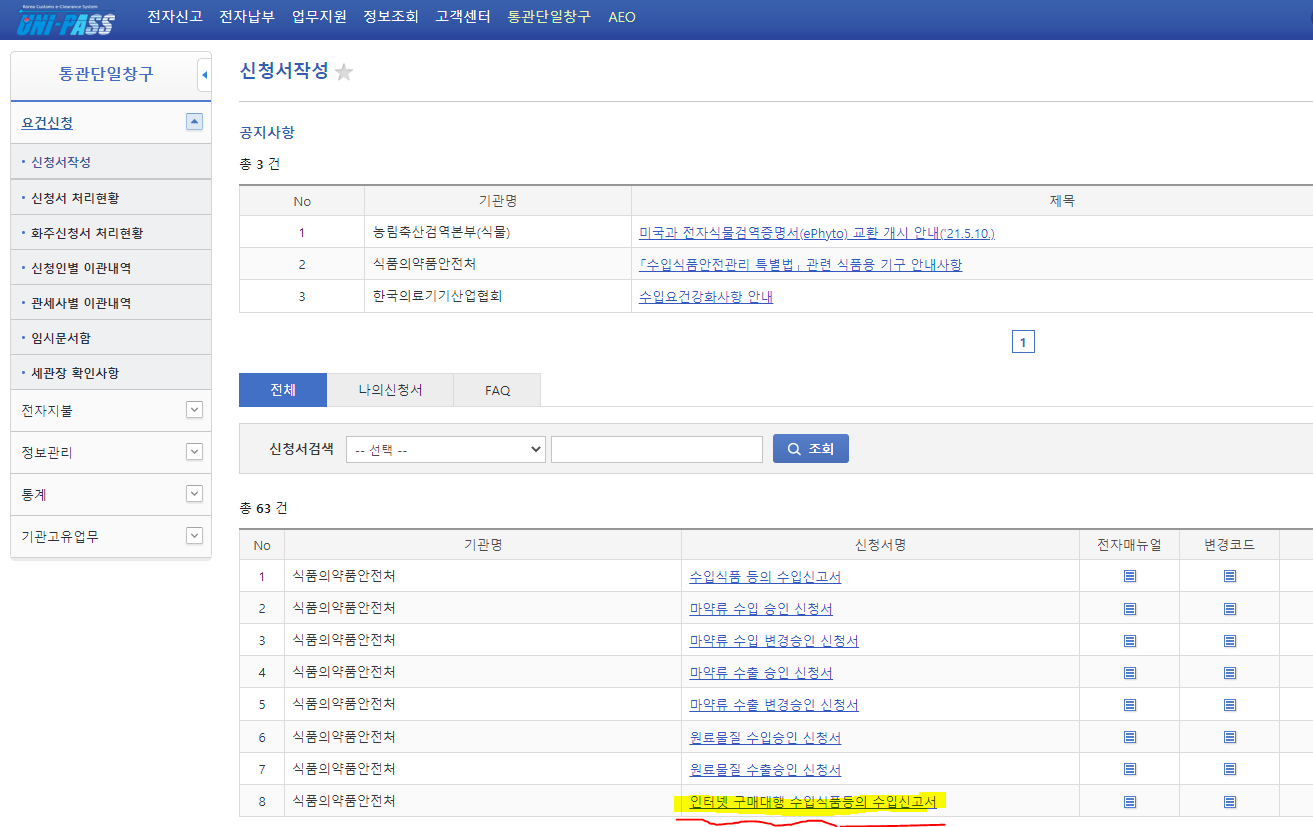Select page 1 in the notice pagination
The width and height of the screenshot is (1313, 827).
pyautogui.click(x=1023, y=341)
